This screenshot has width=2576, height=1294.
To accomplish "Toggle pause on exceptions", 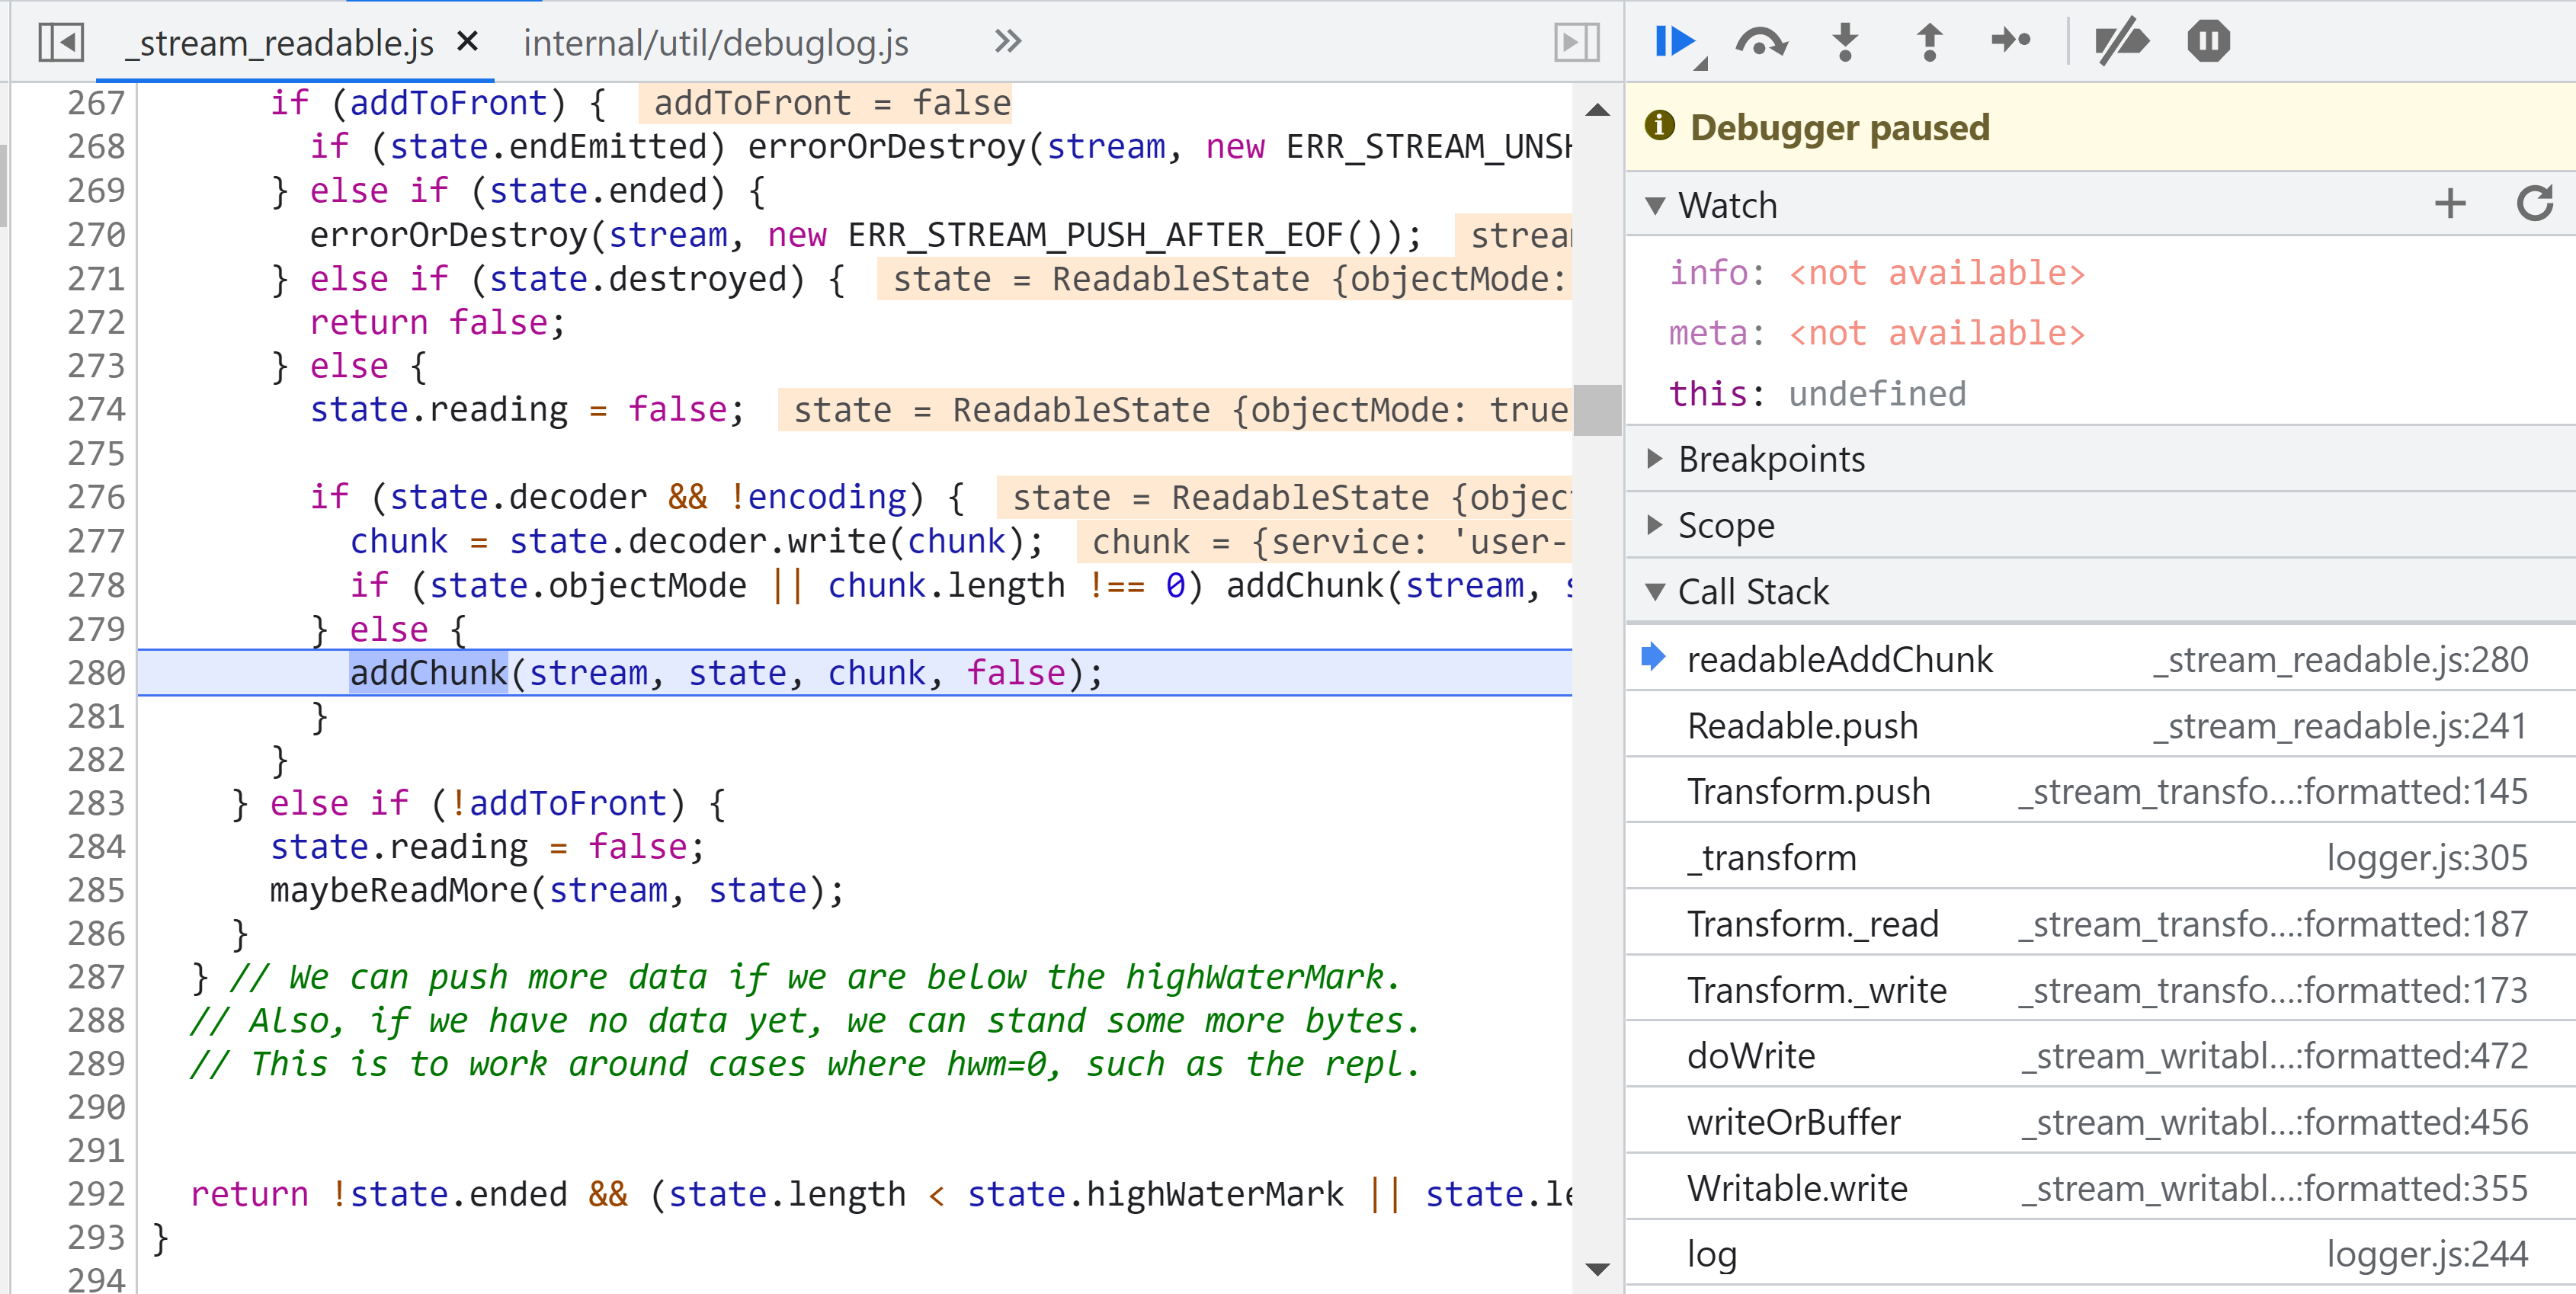I will [2208, 42].
